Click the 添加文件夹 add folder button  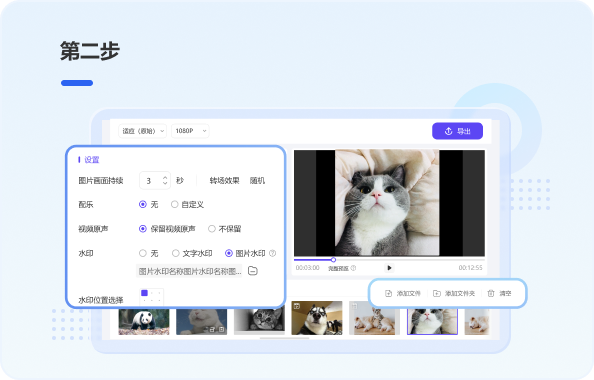[454, 294]
